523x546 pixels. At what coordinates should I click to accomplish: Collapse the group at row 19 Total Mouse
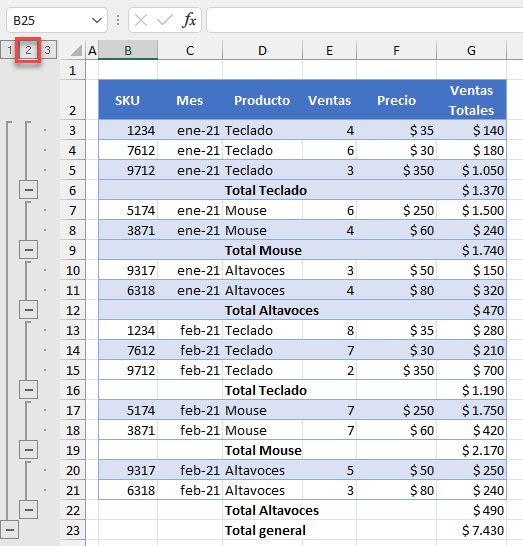29,450
